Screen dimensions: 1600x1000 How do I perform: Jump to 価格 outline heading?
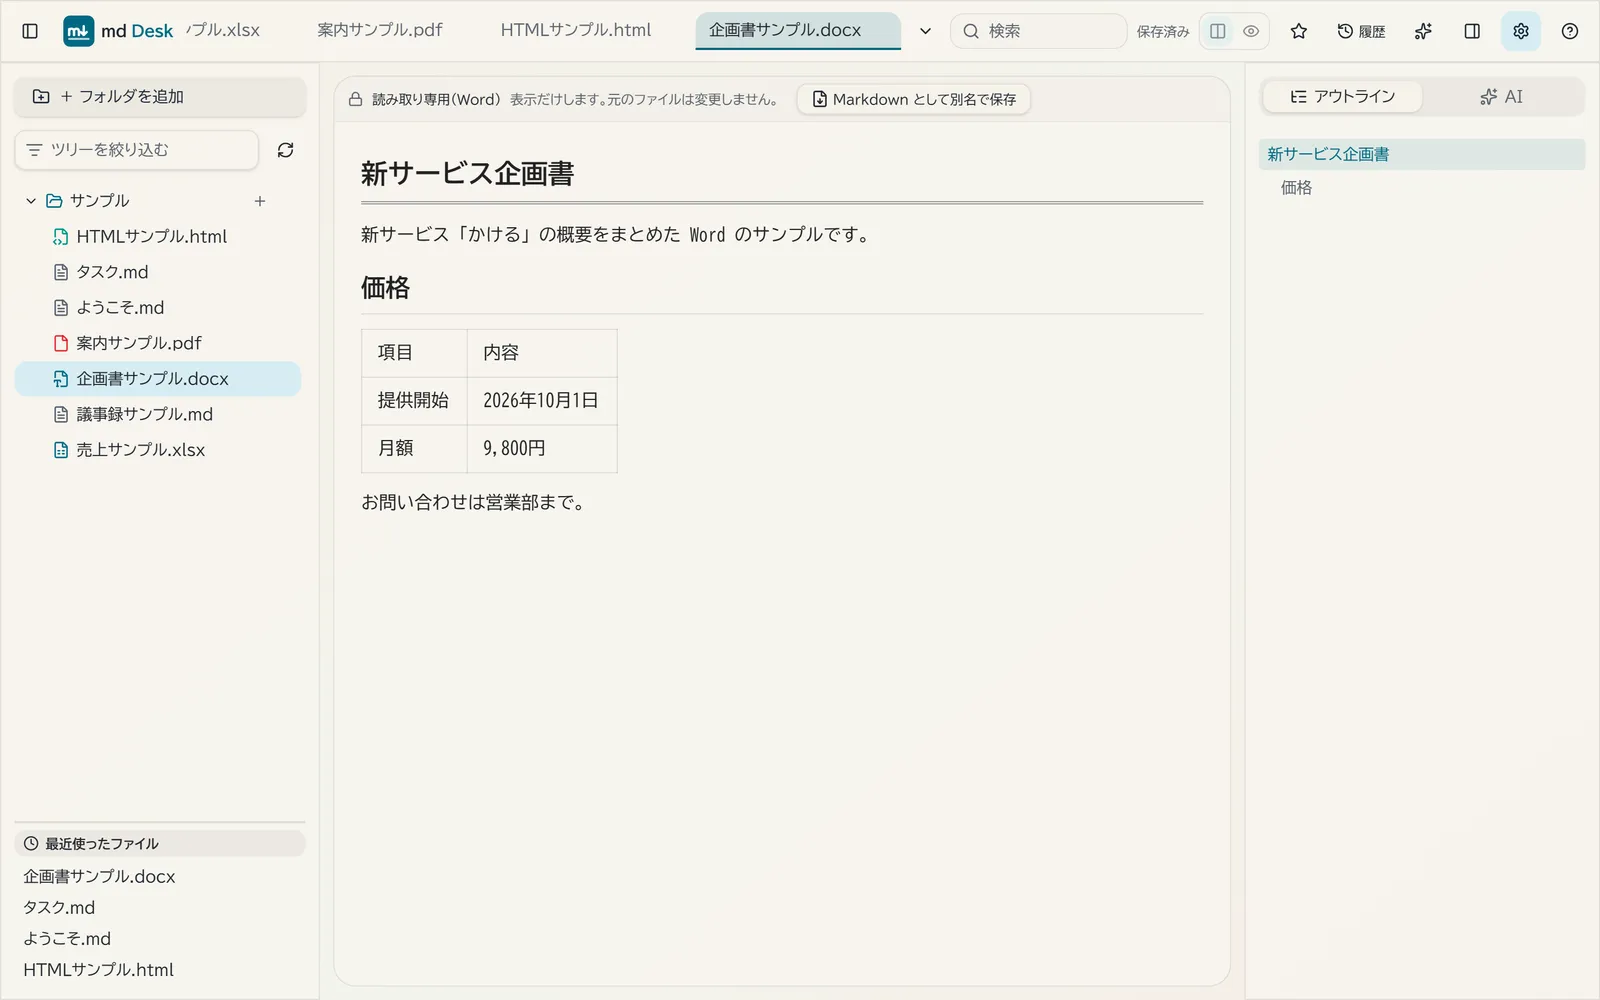point(1422,188)
